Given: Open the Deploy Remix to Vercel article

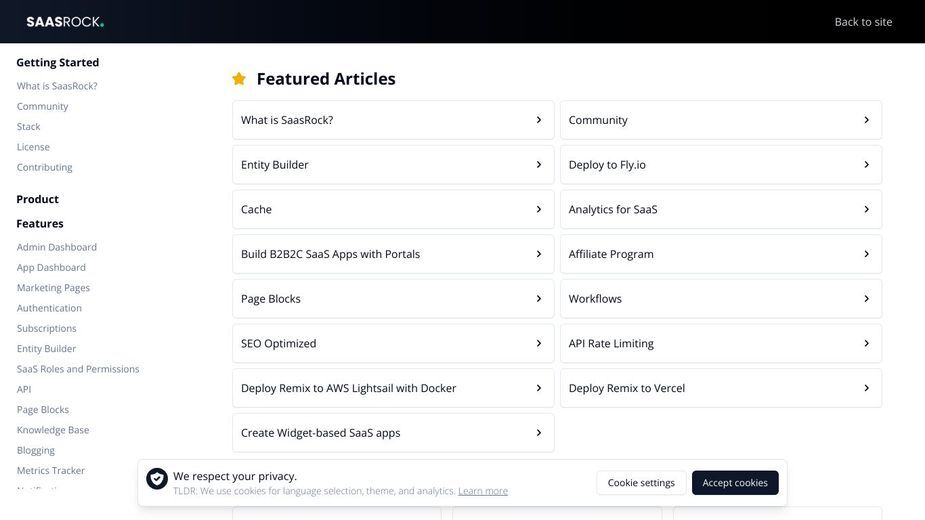Looking at the screenshot, I should (721, 388).
